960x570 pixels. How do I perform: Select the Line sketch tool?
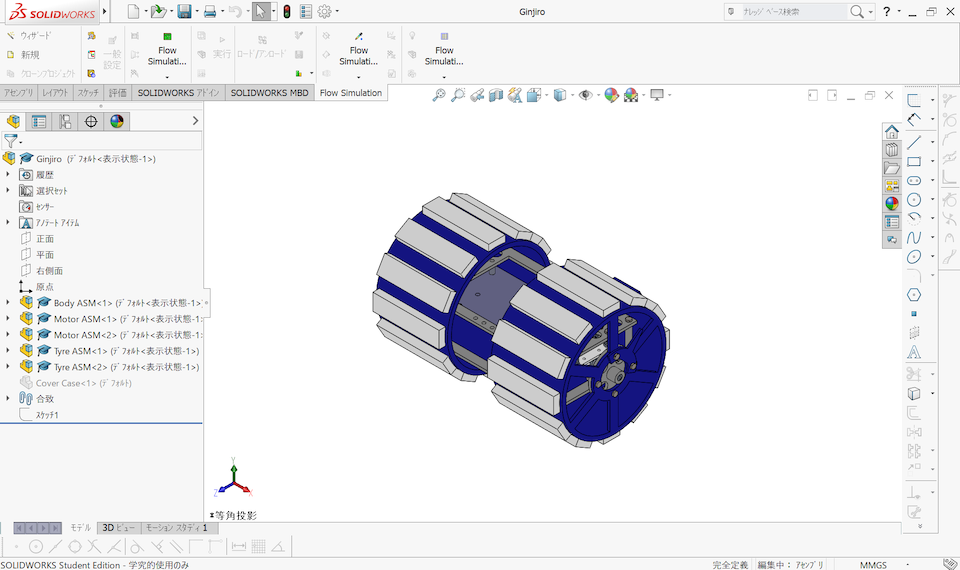click(914, 142)
